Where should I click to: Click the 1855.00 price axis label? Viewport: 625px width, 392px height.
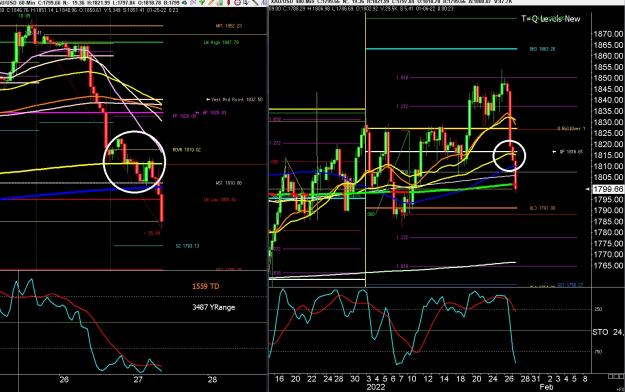(x=608, y=67)
